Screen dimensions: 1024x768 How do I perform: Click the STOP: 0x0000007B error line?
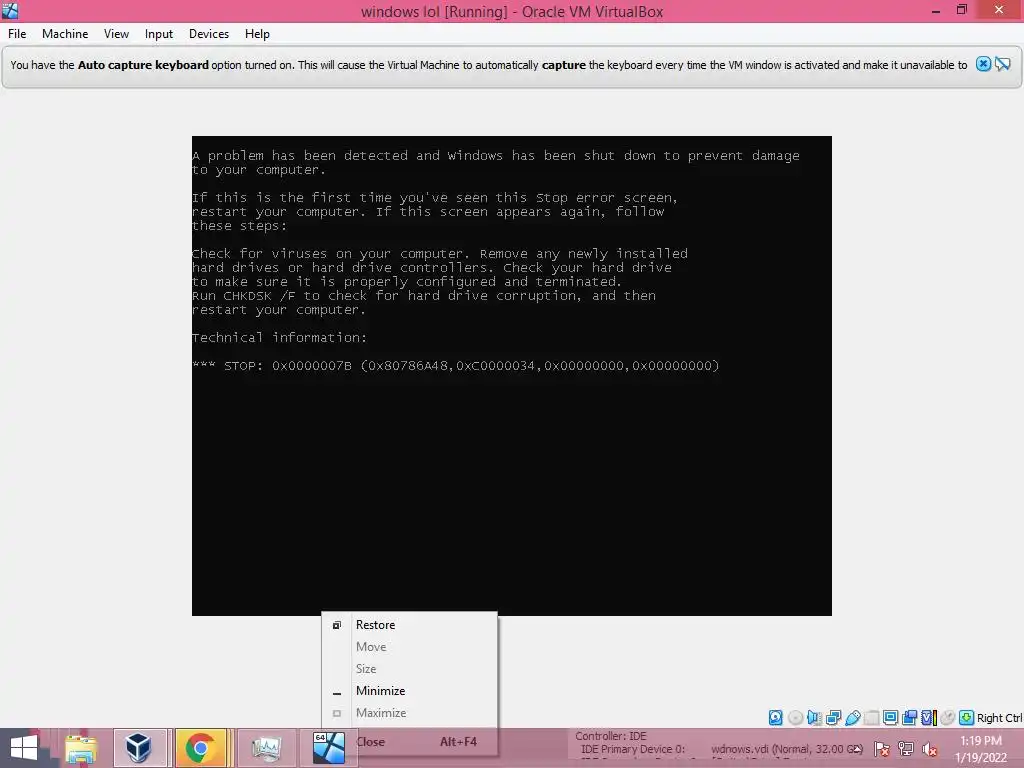coord(456,366)
